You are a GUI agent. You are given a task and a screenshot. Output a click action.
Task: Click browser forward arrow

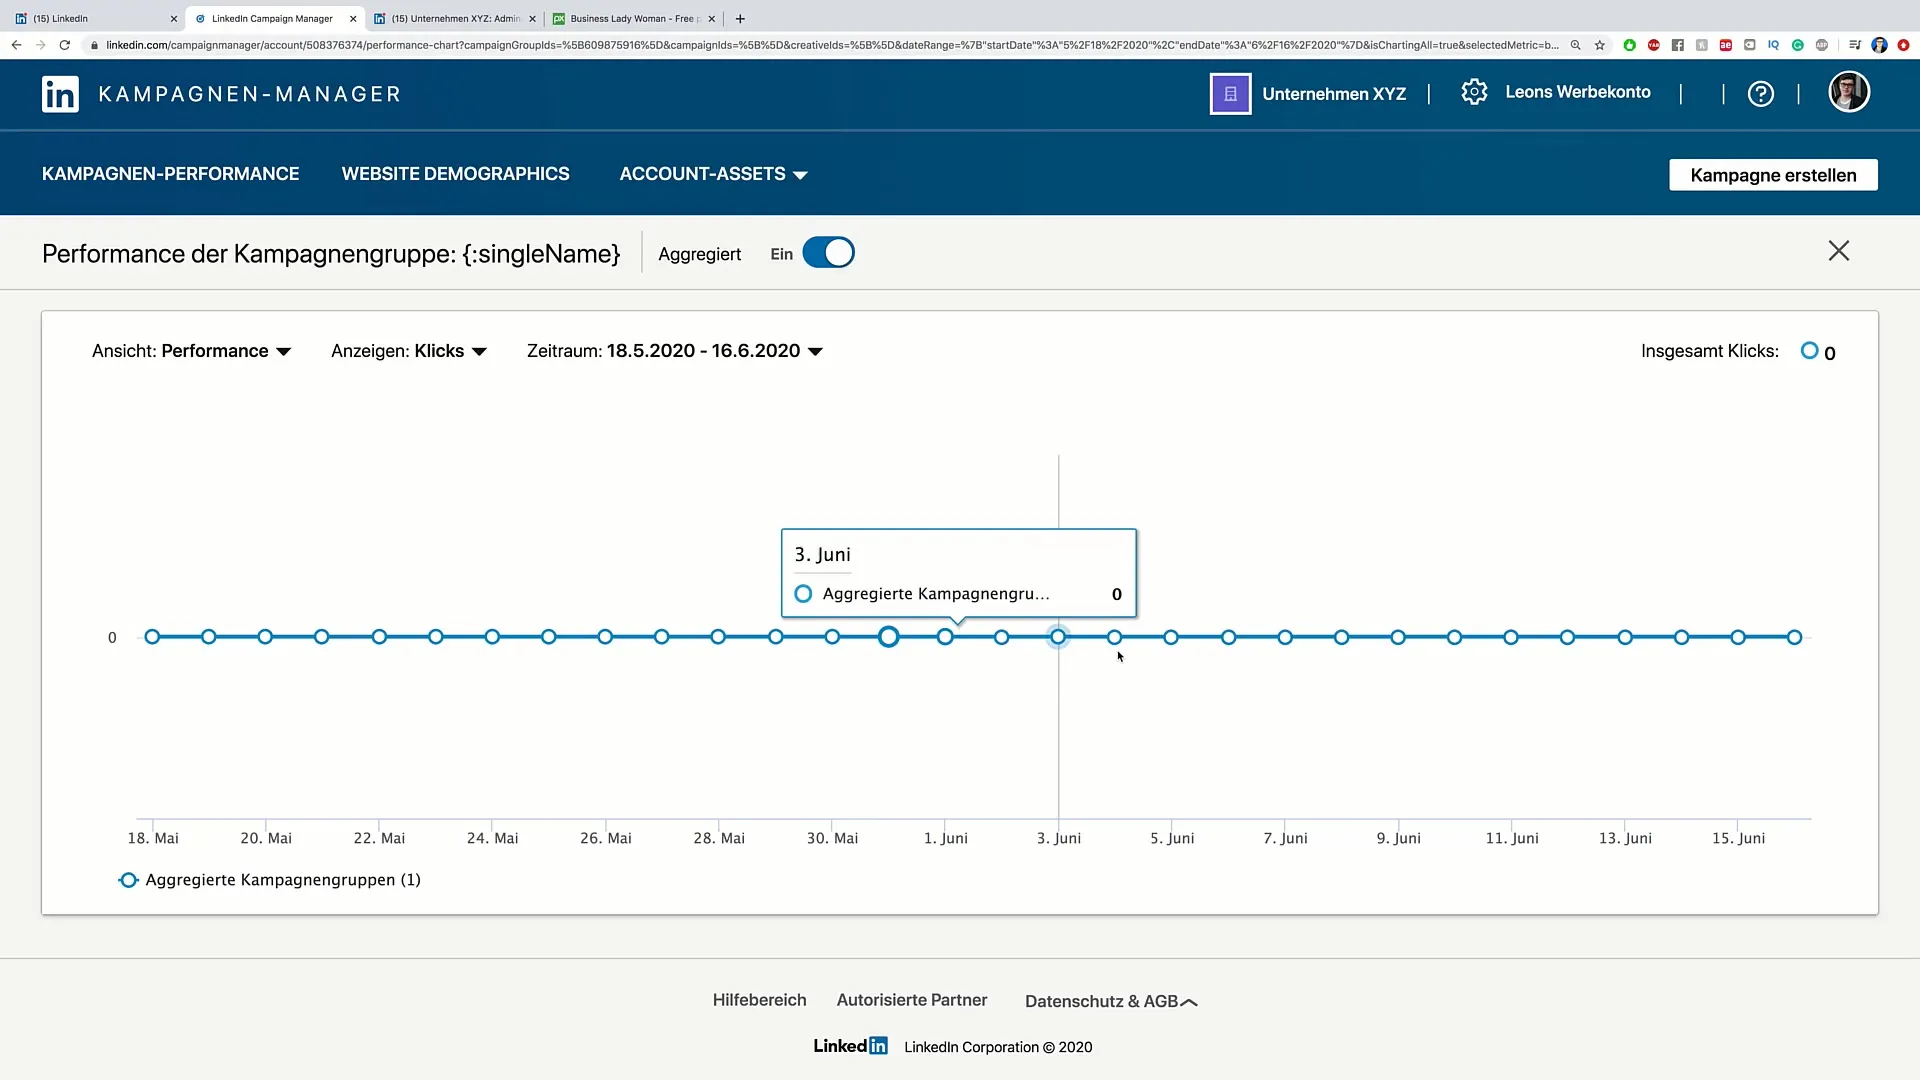click(40, 45)
